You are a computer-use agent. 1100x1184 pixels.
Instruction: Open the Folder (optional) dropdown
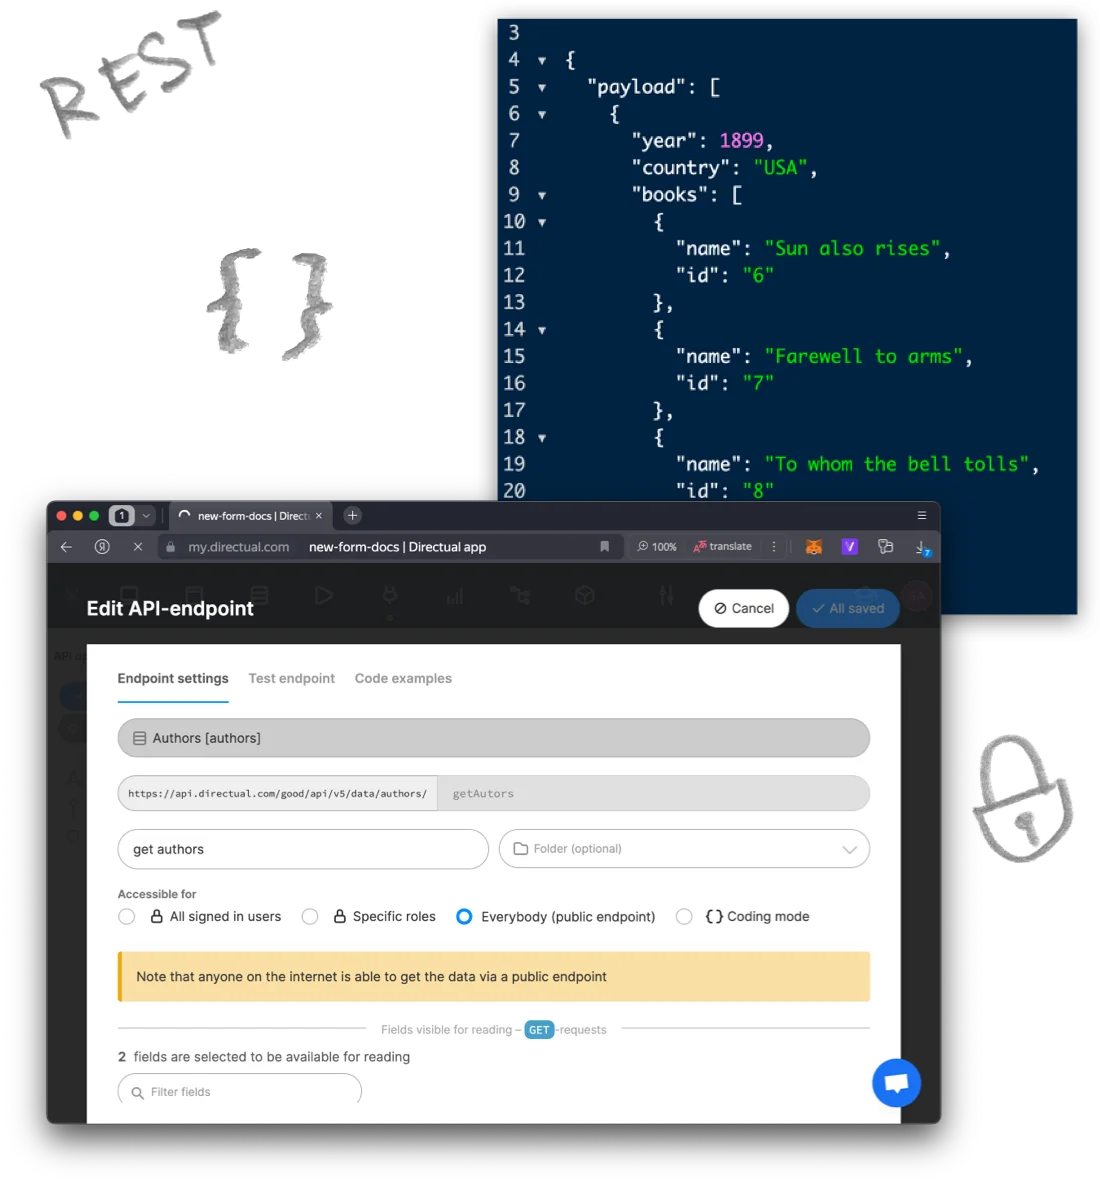click(x=684, y=848)
